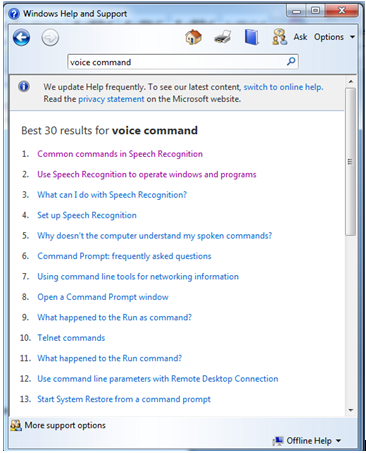This screenshot has width=366, height=453.
Task: Click the Offline Help computer icon
Action: click(x=278, y=441)
